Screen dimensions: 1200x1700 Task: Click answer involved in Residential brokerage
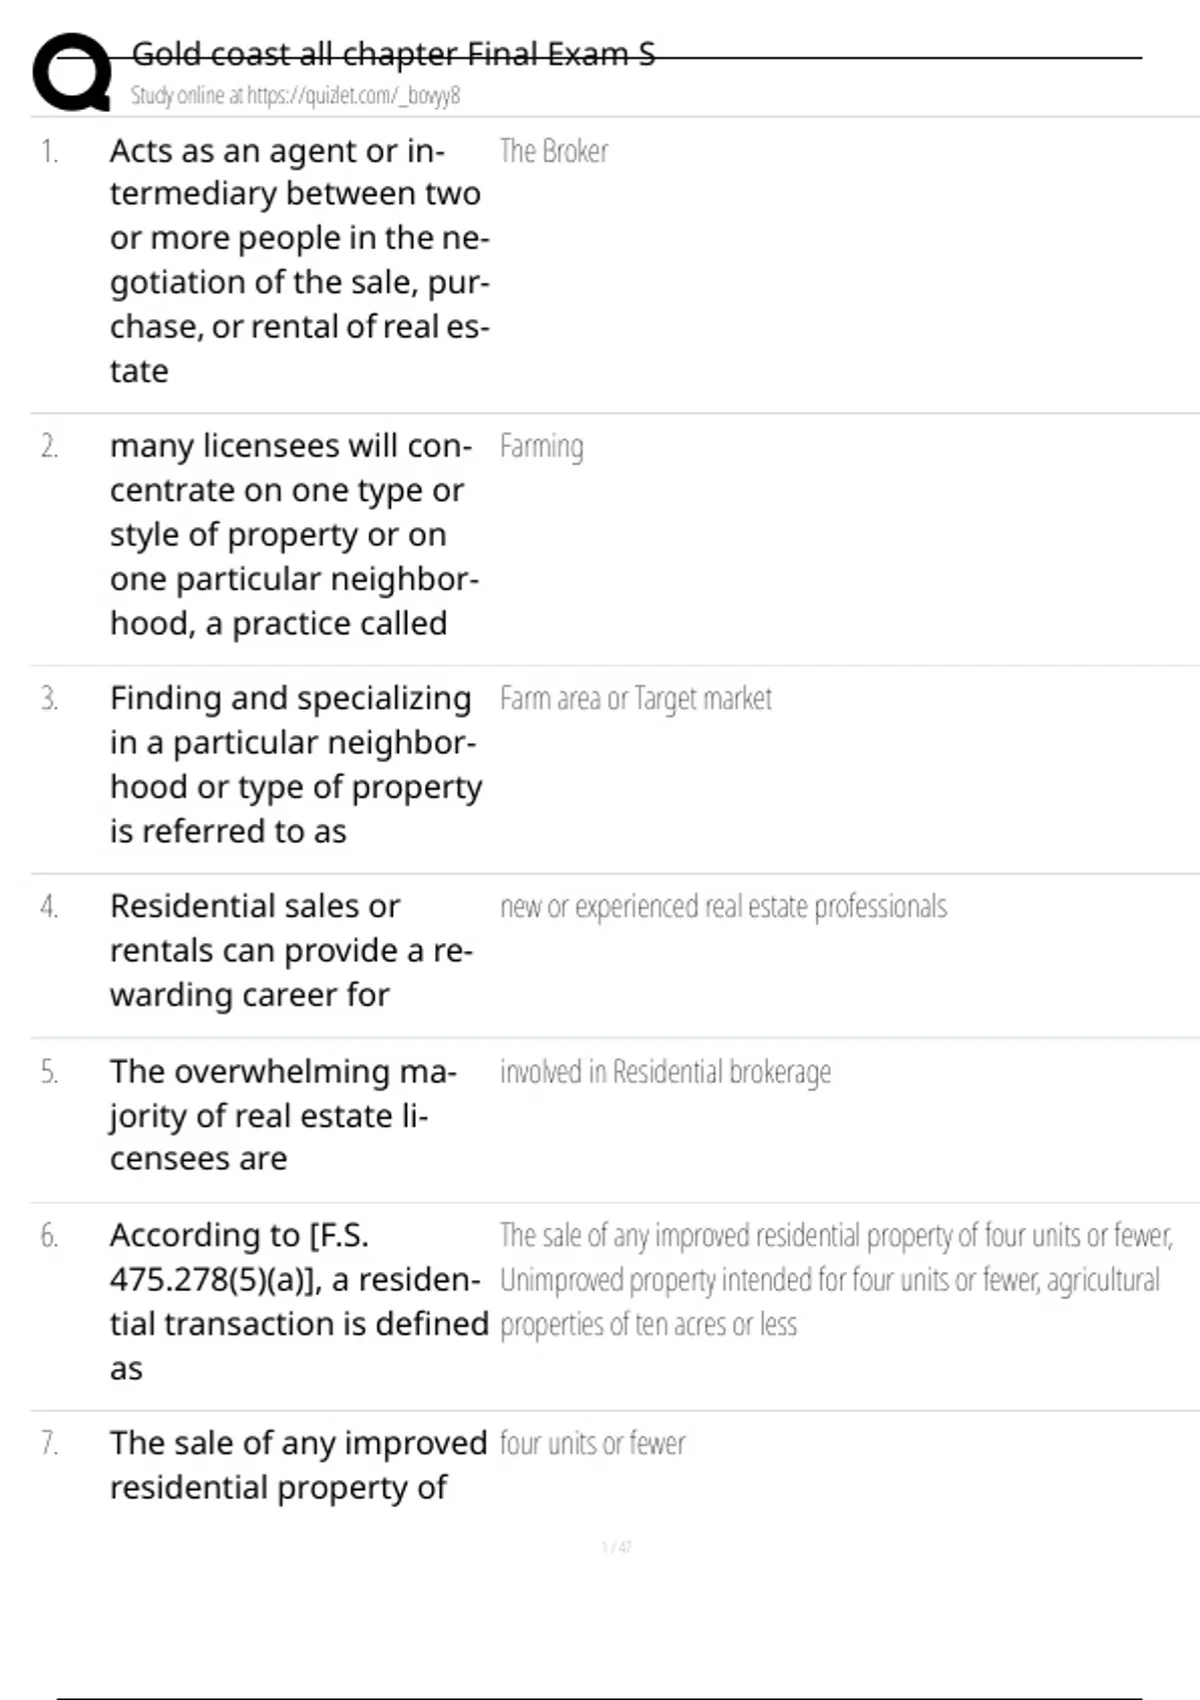[x=665, y=1072]
